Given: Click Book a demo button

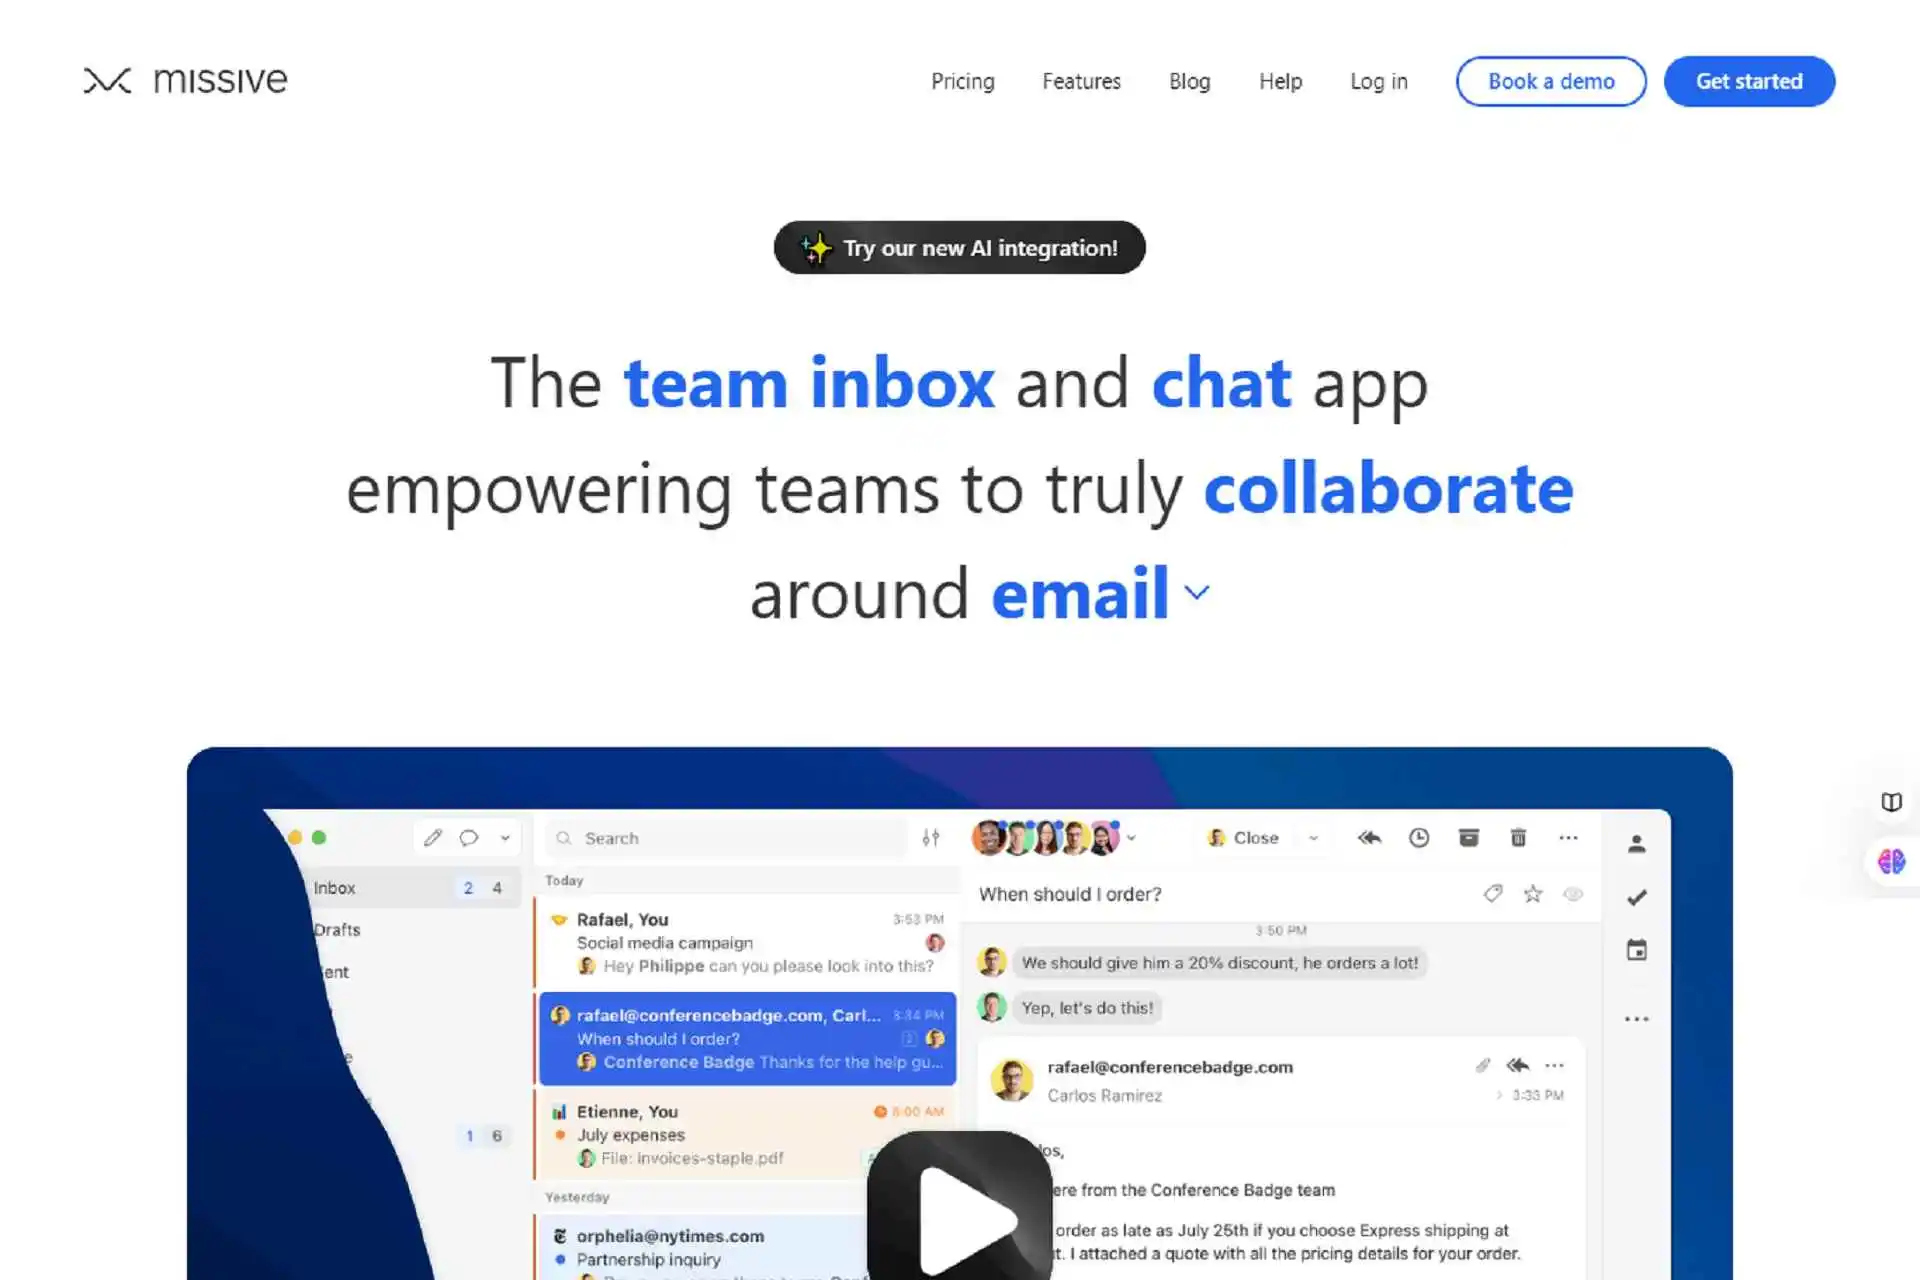Looking at the screenshot, I should [x=1550, y=81].
